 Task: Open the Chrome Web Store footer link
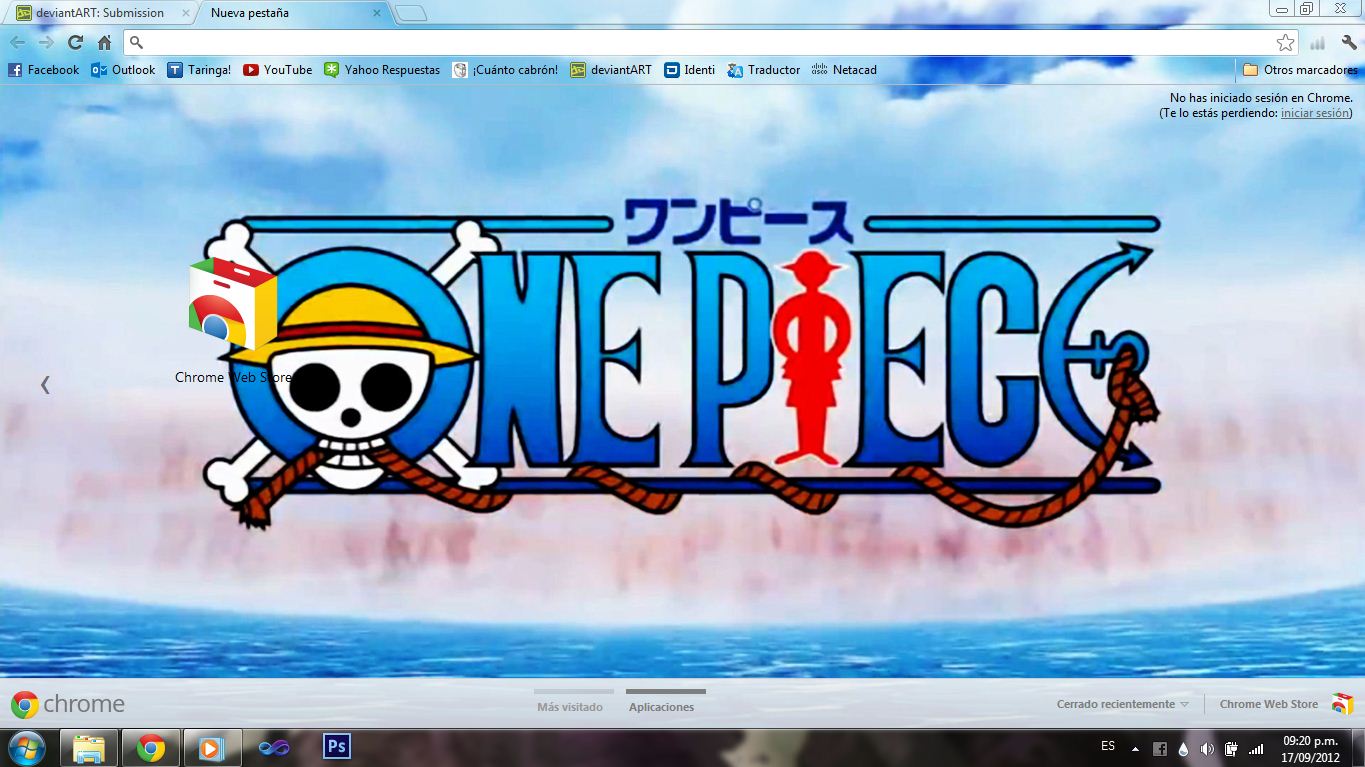click(1286, 704)
